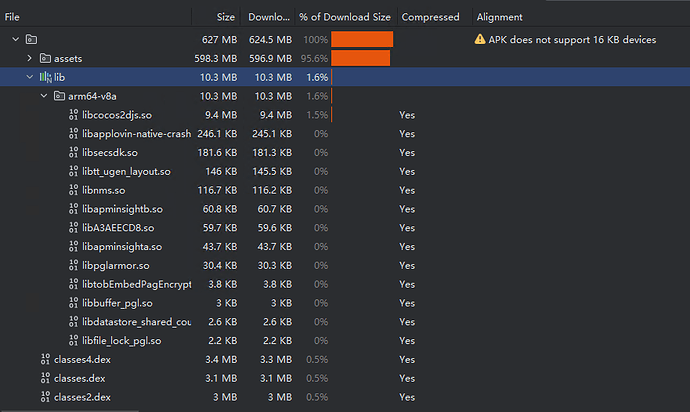
Task: Sort by the Size column header
Action: (x=226, y=17)
